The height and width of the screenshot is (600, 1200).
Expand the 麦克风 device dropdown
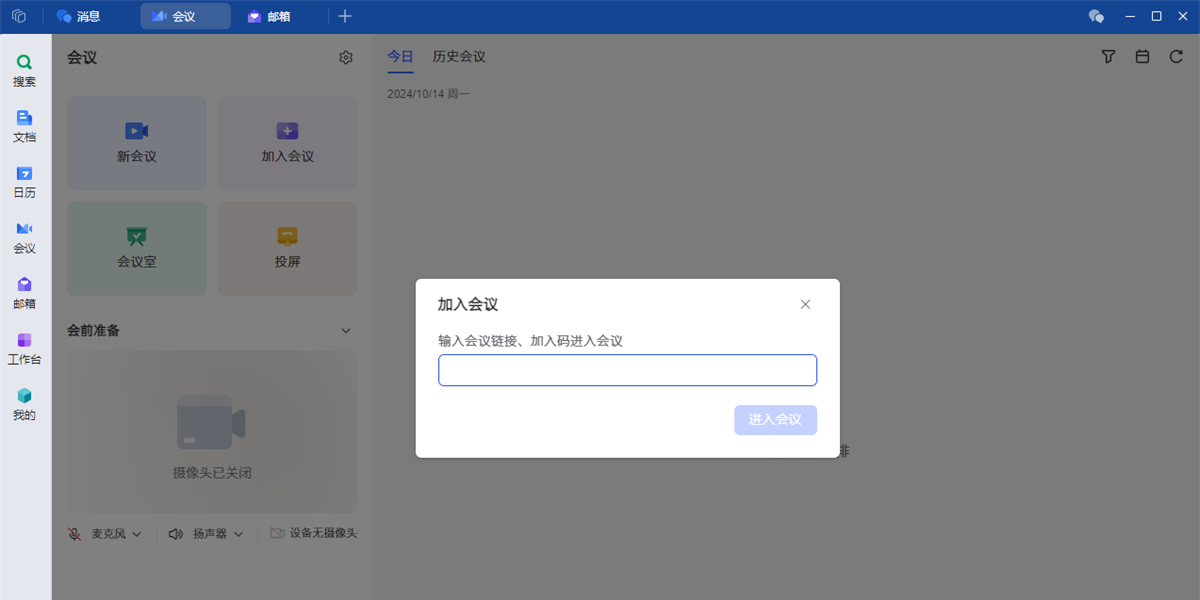point(137,534)
